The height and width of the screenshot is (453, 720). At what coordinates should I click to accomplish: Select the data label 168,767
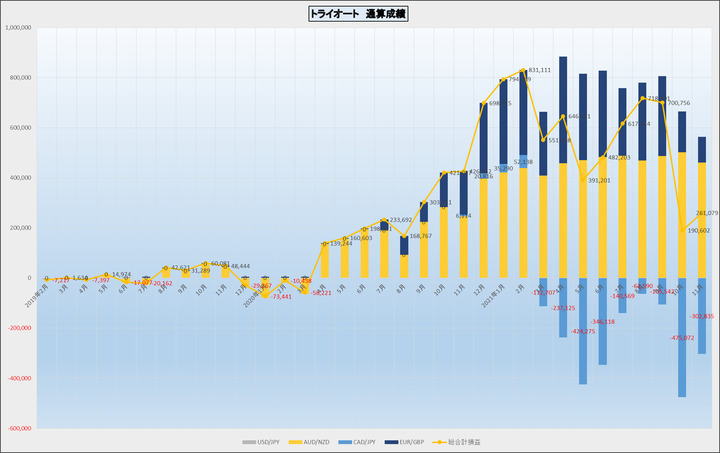tap(421, 236)
